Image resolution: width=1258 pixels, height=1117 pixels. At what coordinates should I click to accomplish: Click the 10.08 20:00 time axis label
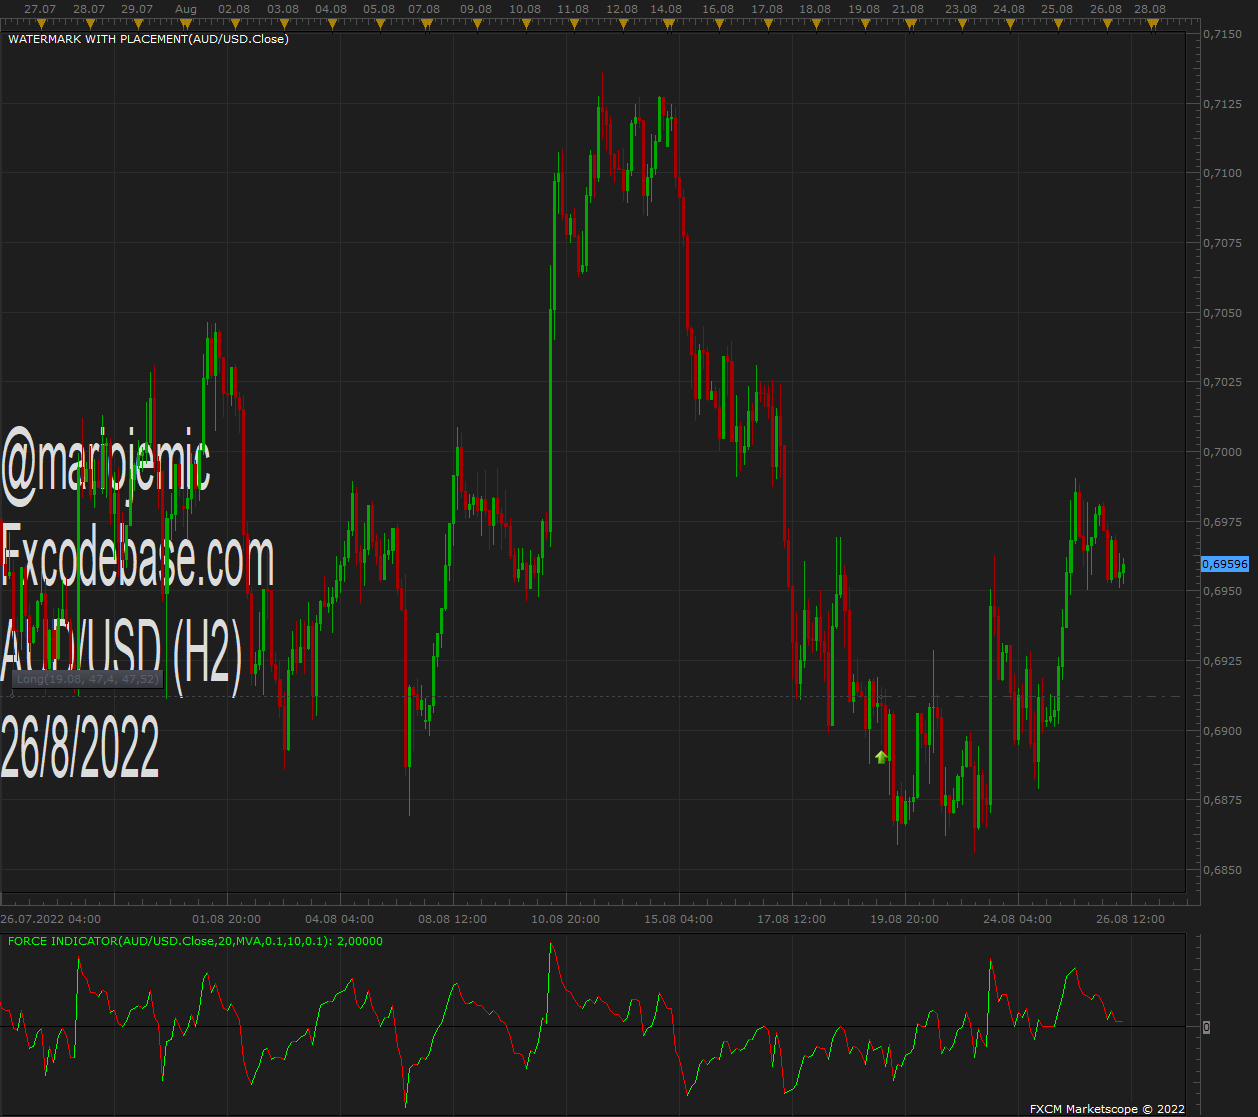coord(565,919)
